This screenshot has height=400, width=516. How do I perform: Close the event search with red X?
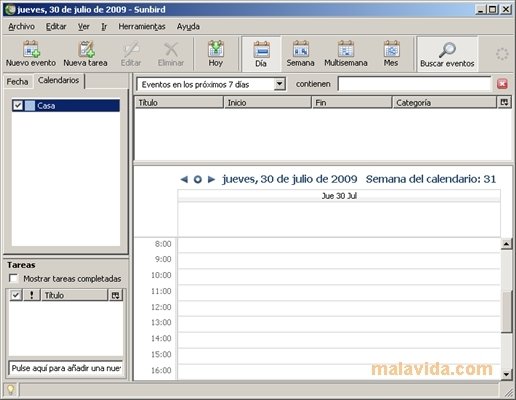pyautogui.click(x=502, y=84)
